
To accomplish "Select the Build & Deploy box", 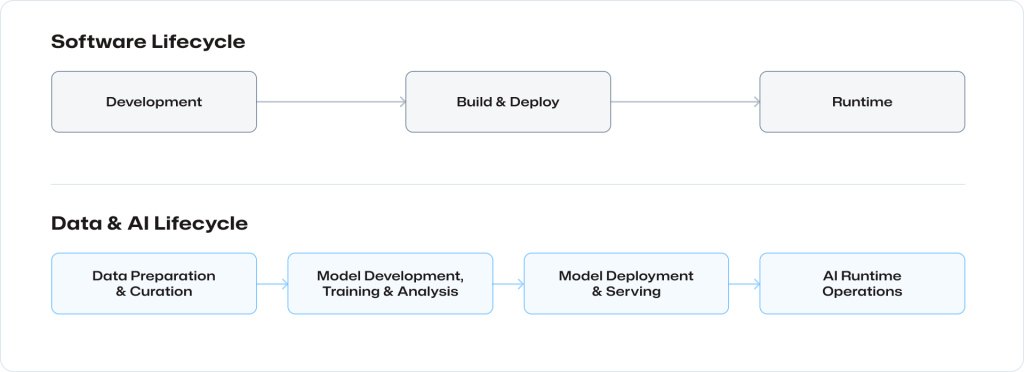I will [x=508, y=102].
